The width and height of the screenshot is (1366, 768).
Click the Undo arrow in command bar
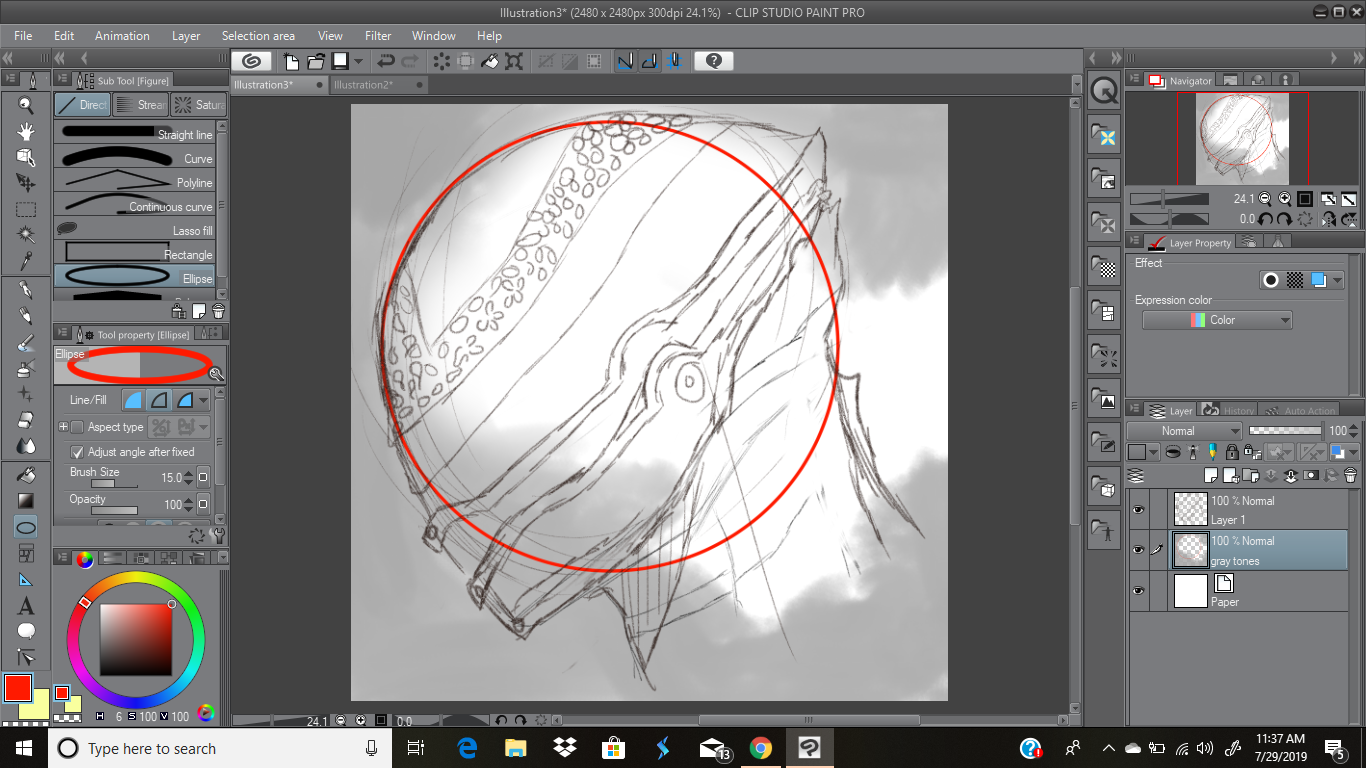pyautogui.click(x=386, y=61)
